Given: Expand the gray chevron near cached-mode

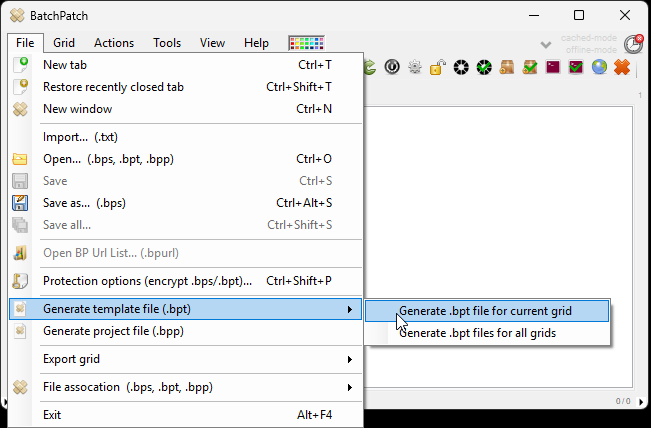Looking at the screenshot, I should pyautogui.click(x=546, y=44).
